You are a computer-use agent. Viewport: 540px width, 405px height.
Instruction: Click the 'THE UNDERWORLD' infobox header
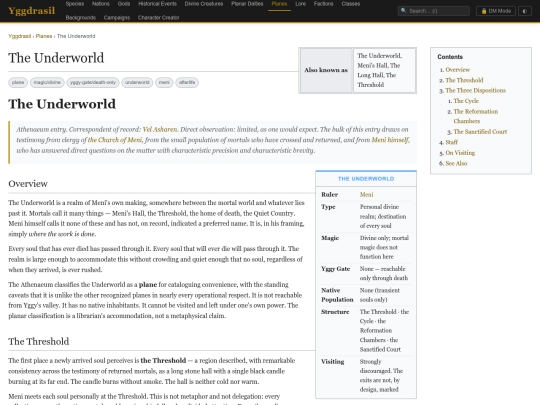[x=366, y=179]
